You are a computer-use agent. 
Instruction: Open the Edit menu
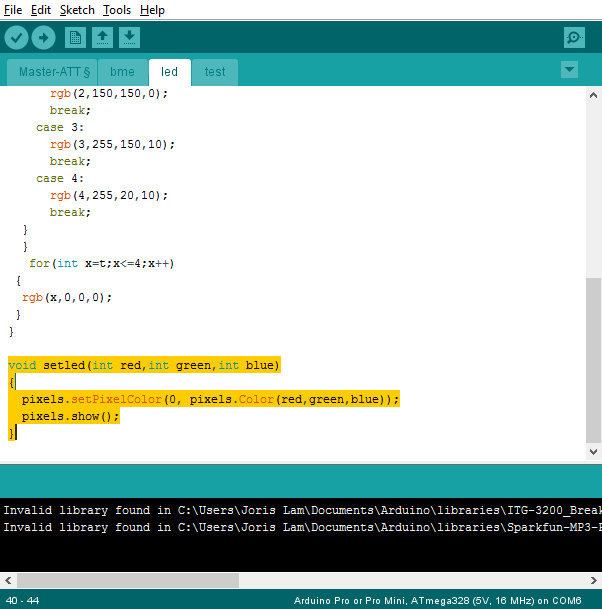click(x=41, y=10)
